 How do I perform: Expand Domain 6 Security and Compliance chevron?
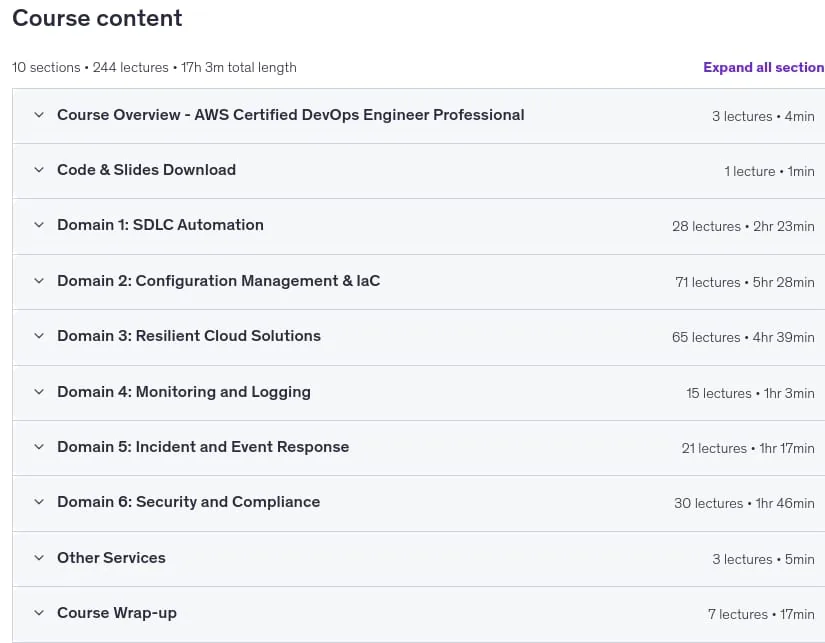39,502
